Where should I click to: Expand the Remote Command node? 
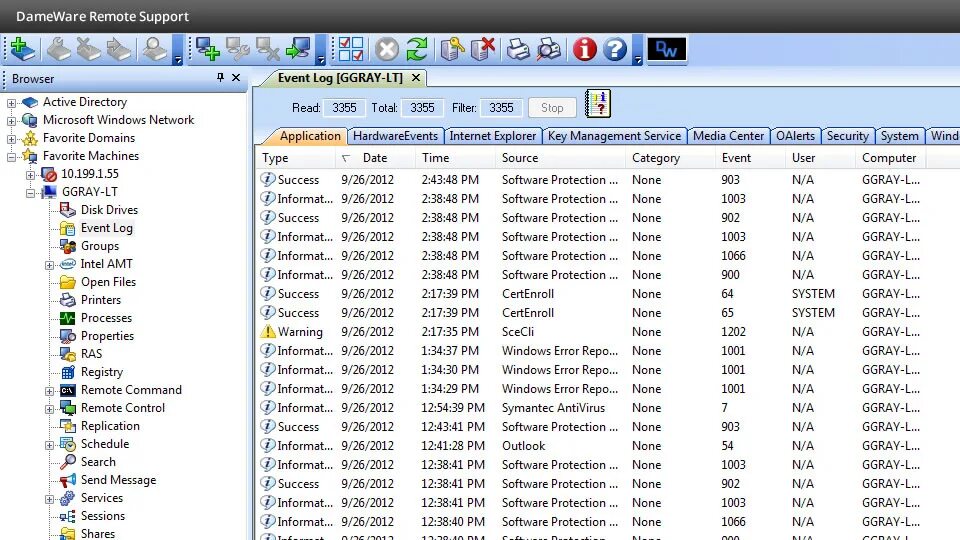pyautogui.click(x=49, y=391)
